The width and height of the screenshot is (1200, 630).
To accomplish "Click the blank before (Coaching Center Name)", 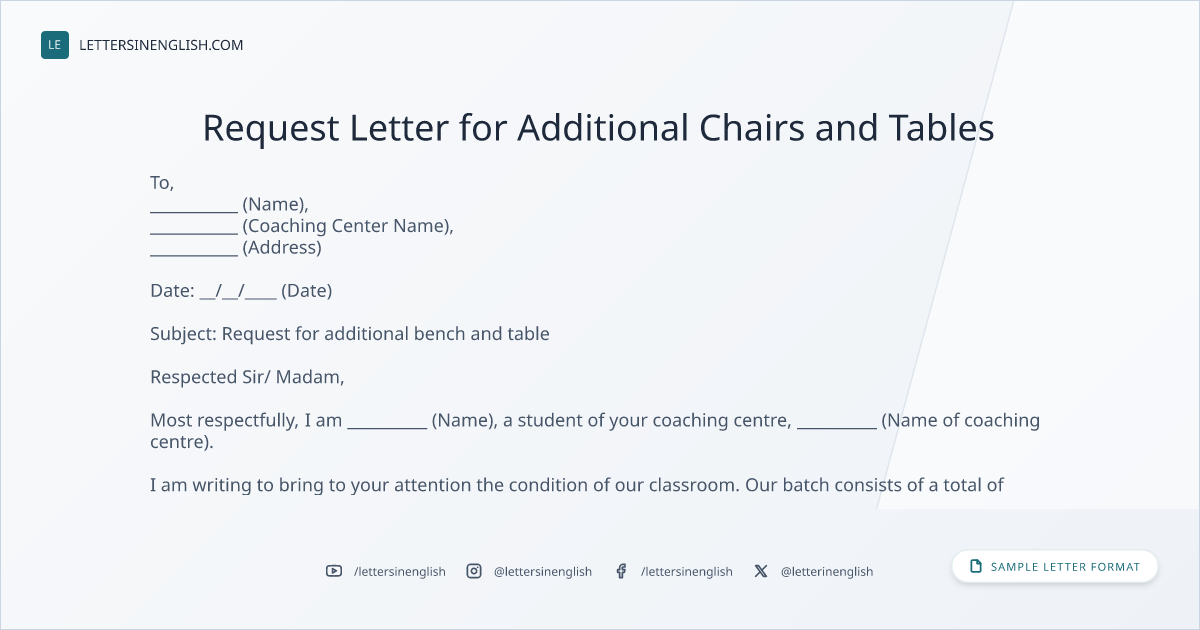I will 194,226.
